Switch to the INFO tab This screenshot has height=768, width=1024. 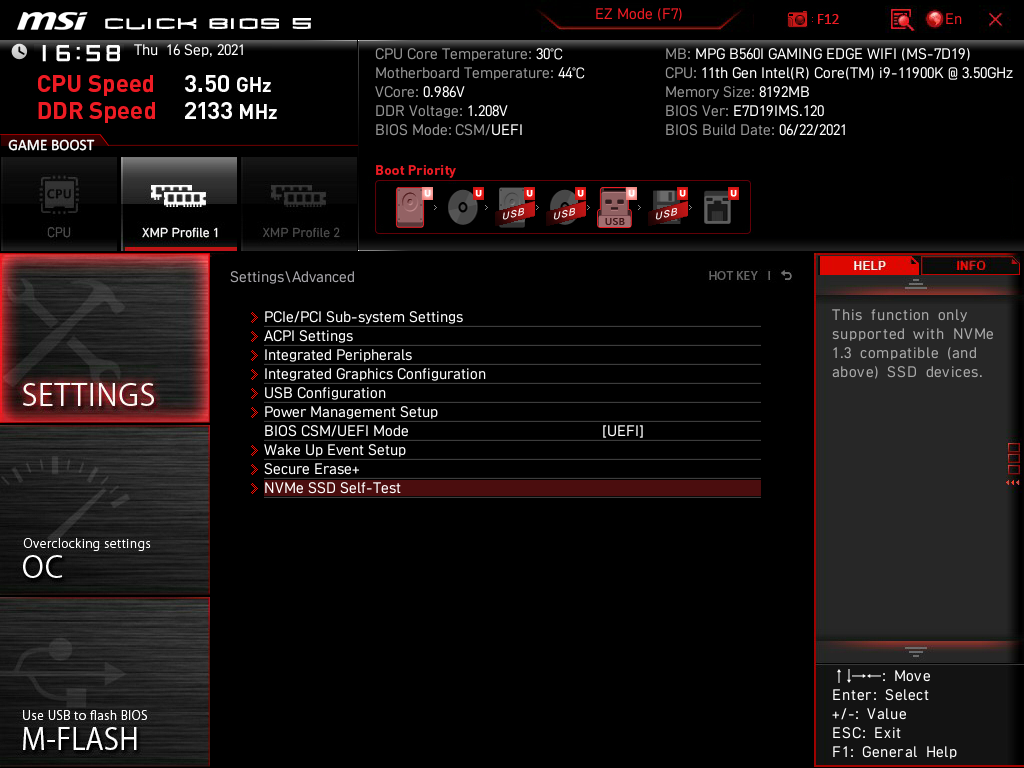point(970,265)
